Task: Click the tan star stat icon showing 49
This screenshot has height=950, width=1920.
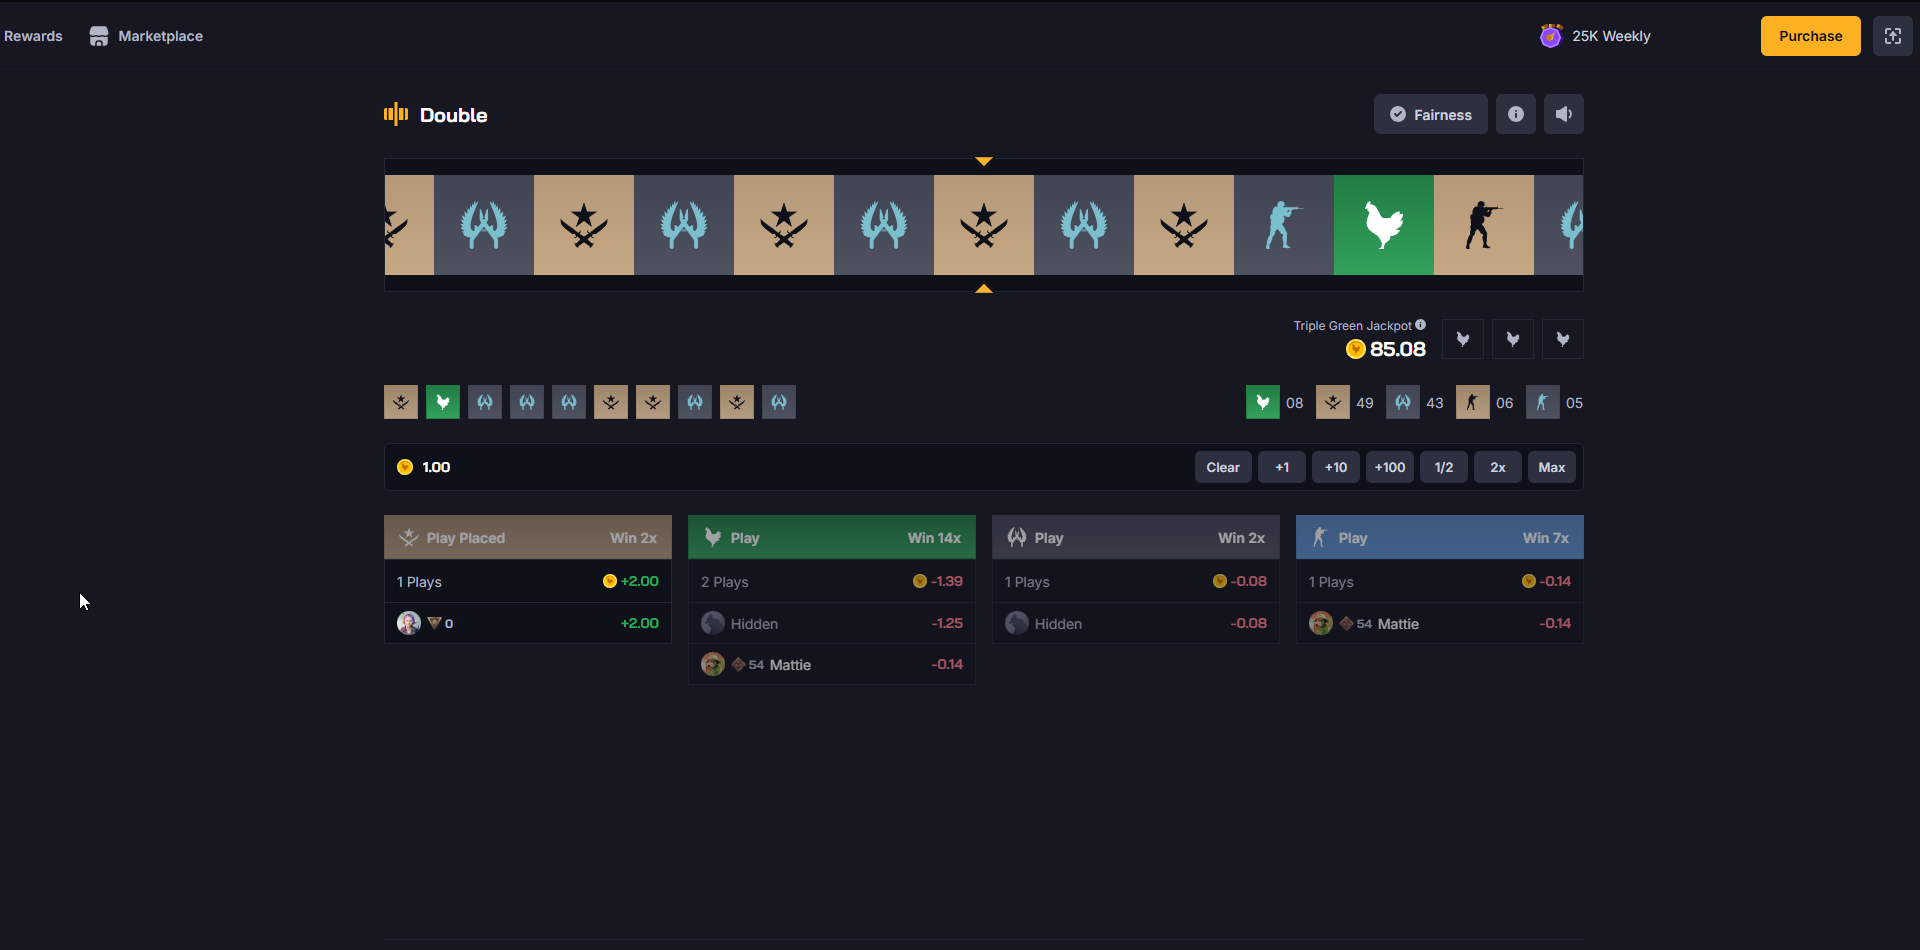Action: tap(1333, 402)
